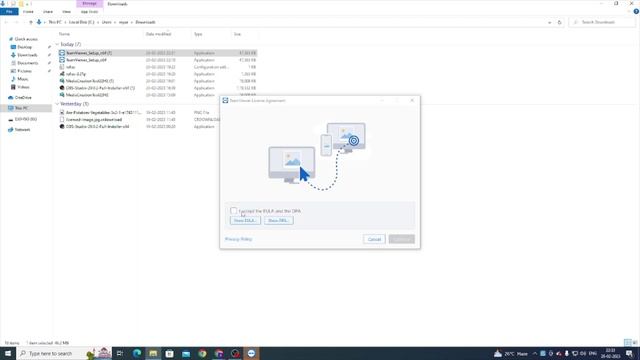The height and width of the screenshot is (360, 640).
Task: Sort by the Date modified column
Action: [x=158, y=34]
